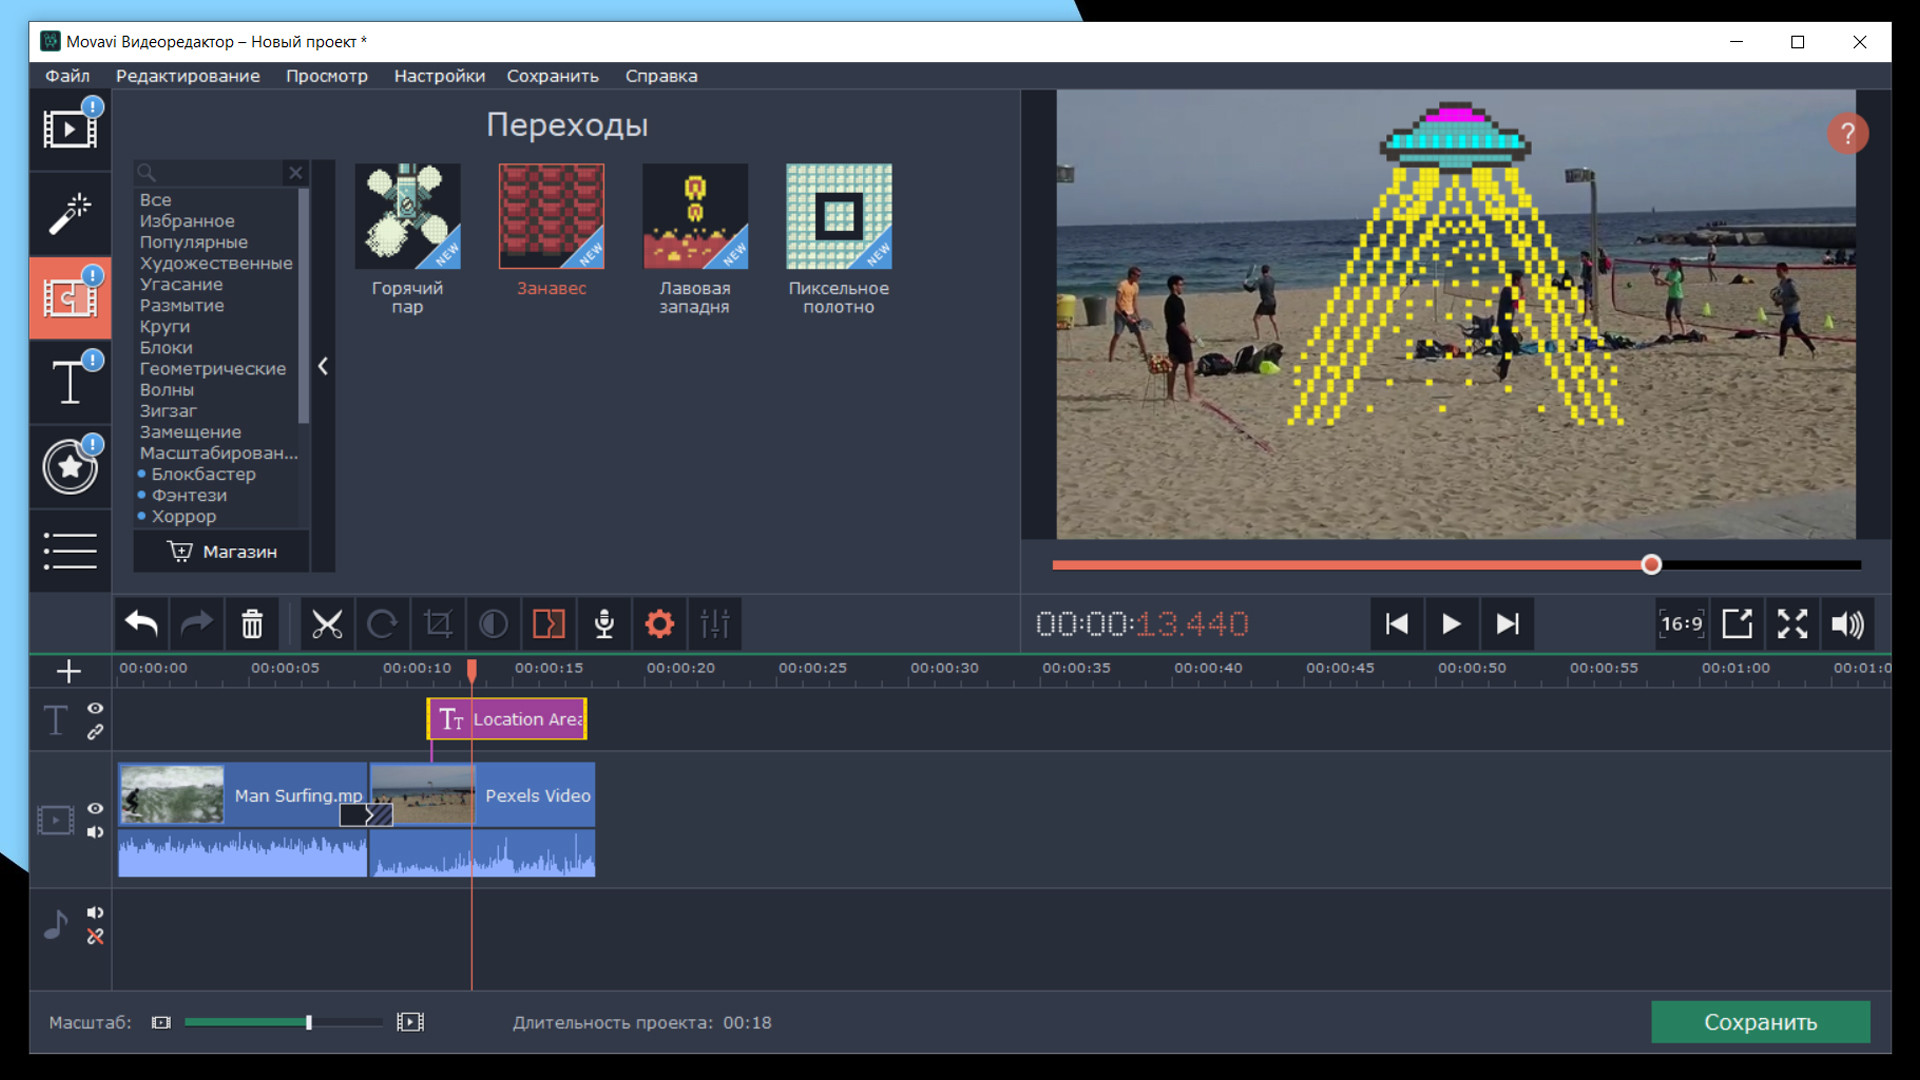Delete selection with trash can icon
This screenshot has height=1080, width=1920.
click(x=252, y=624)
